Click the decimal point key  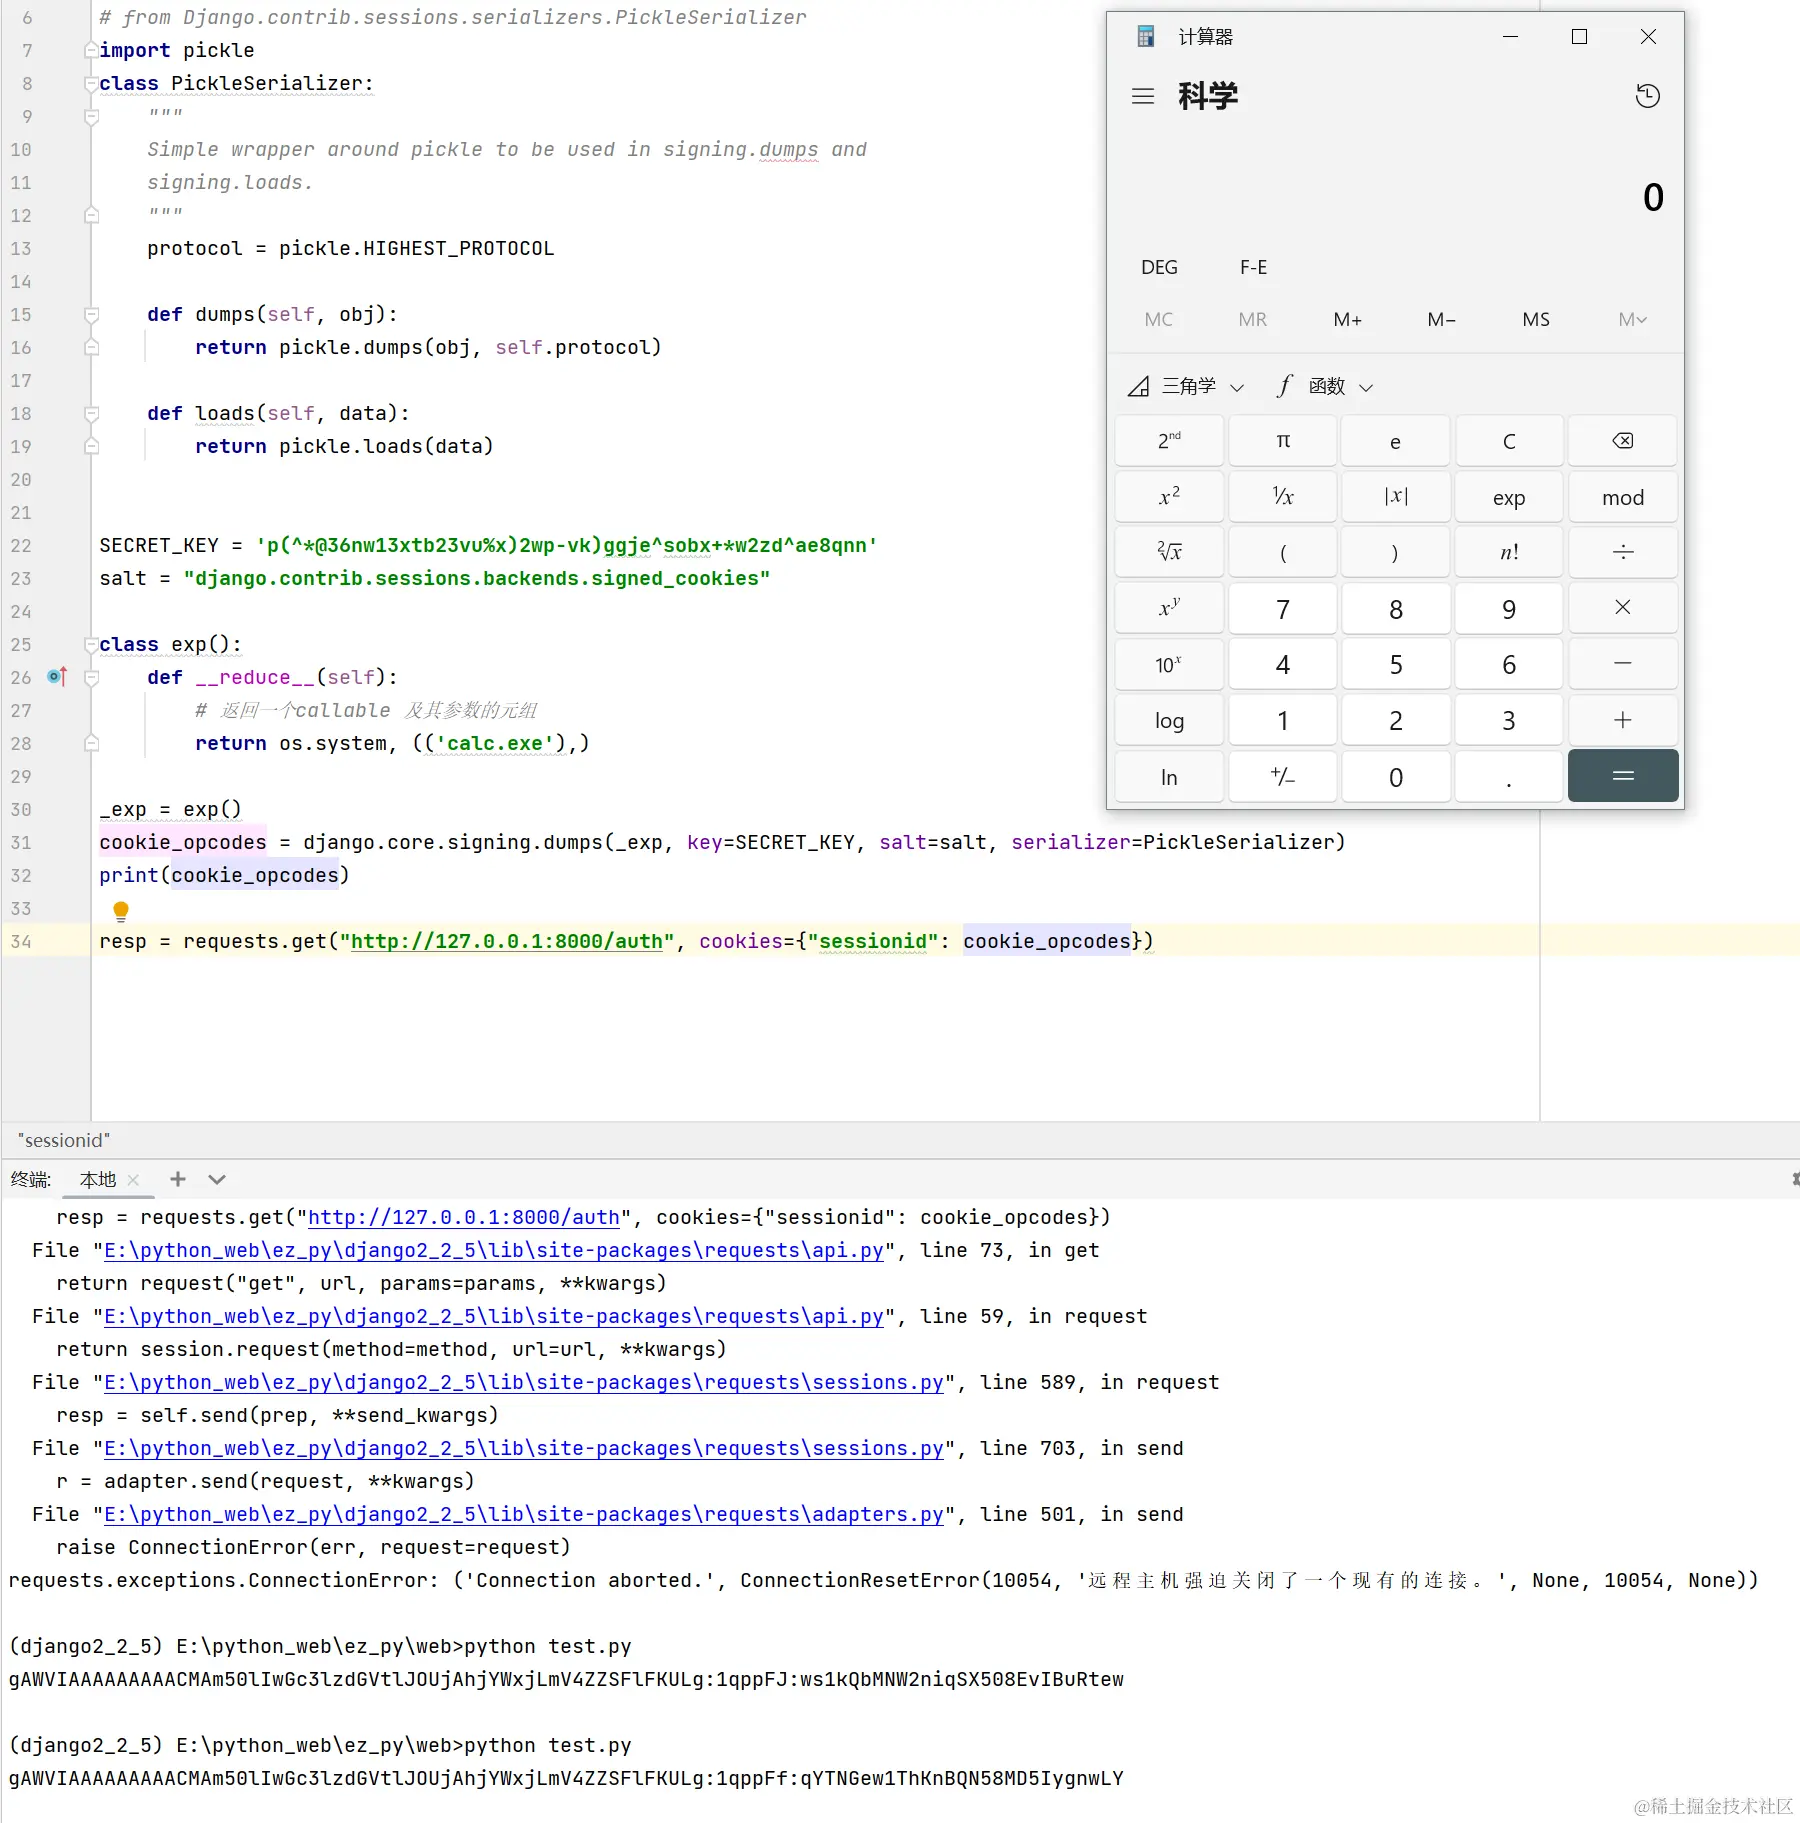tap(1509, 777)
